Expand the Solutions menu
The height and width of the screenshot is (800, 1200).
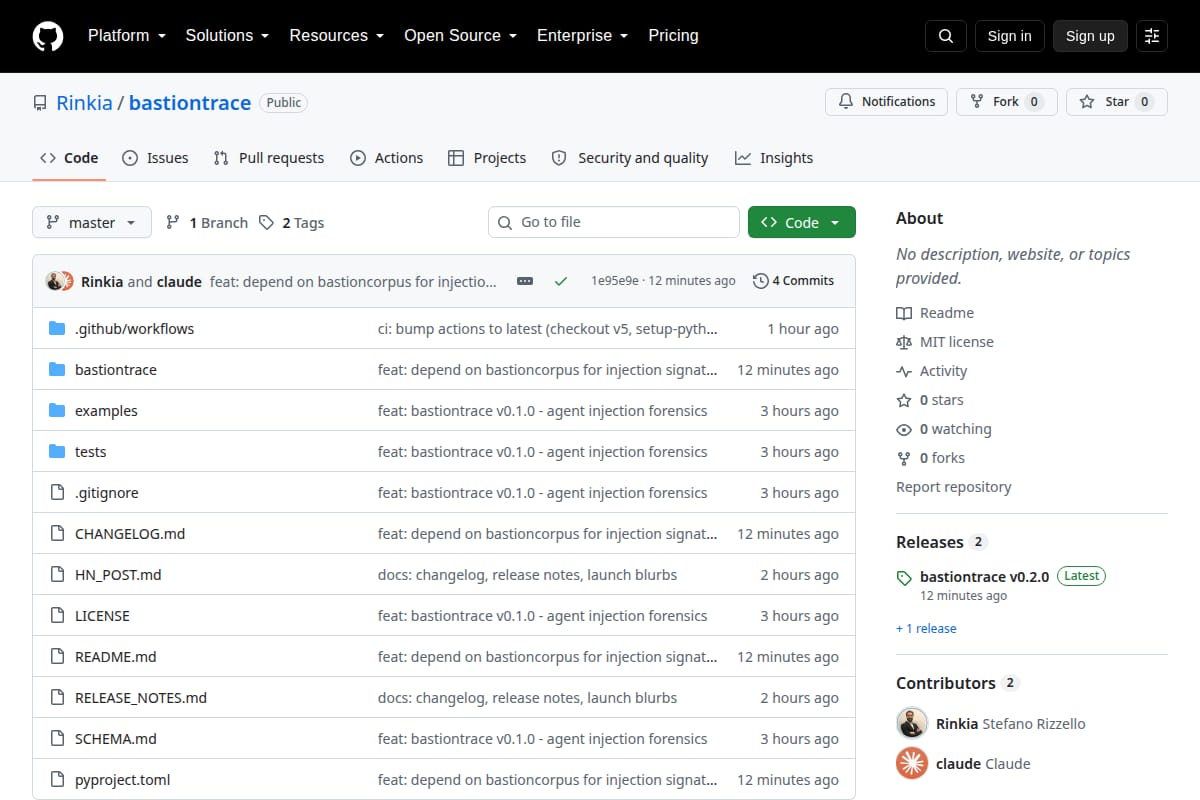(x=227, y=36)
